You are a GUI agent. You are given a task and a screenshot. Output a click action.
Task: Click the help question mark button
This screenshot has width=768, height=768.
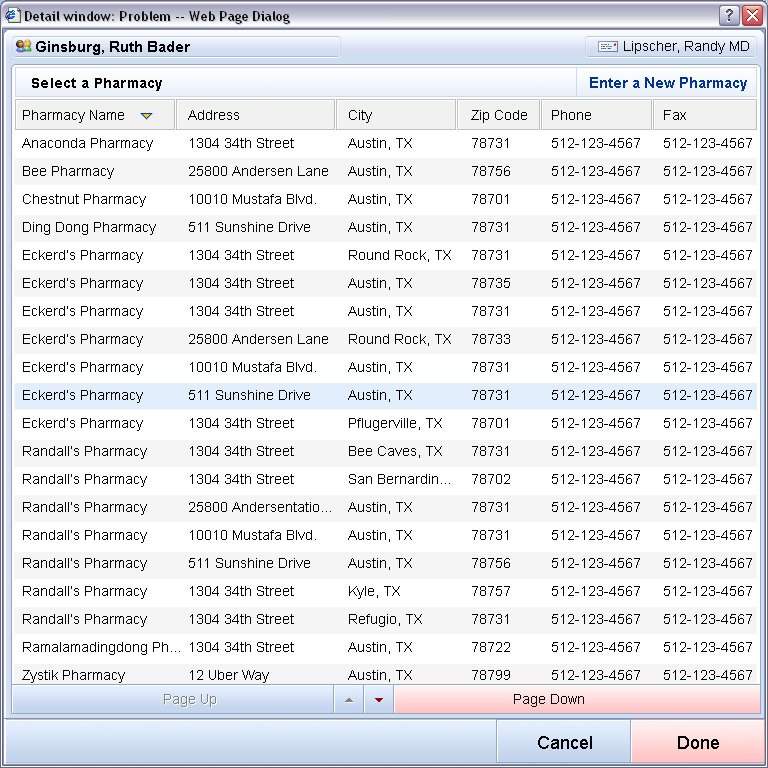(x=729, y=16)
